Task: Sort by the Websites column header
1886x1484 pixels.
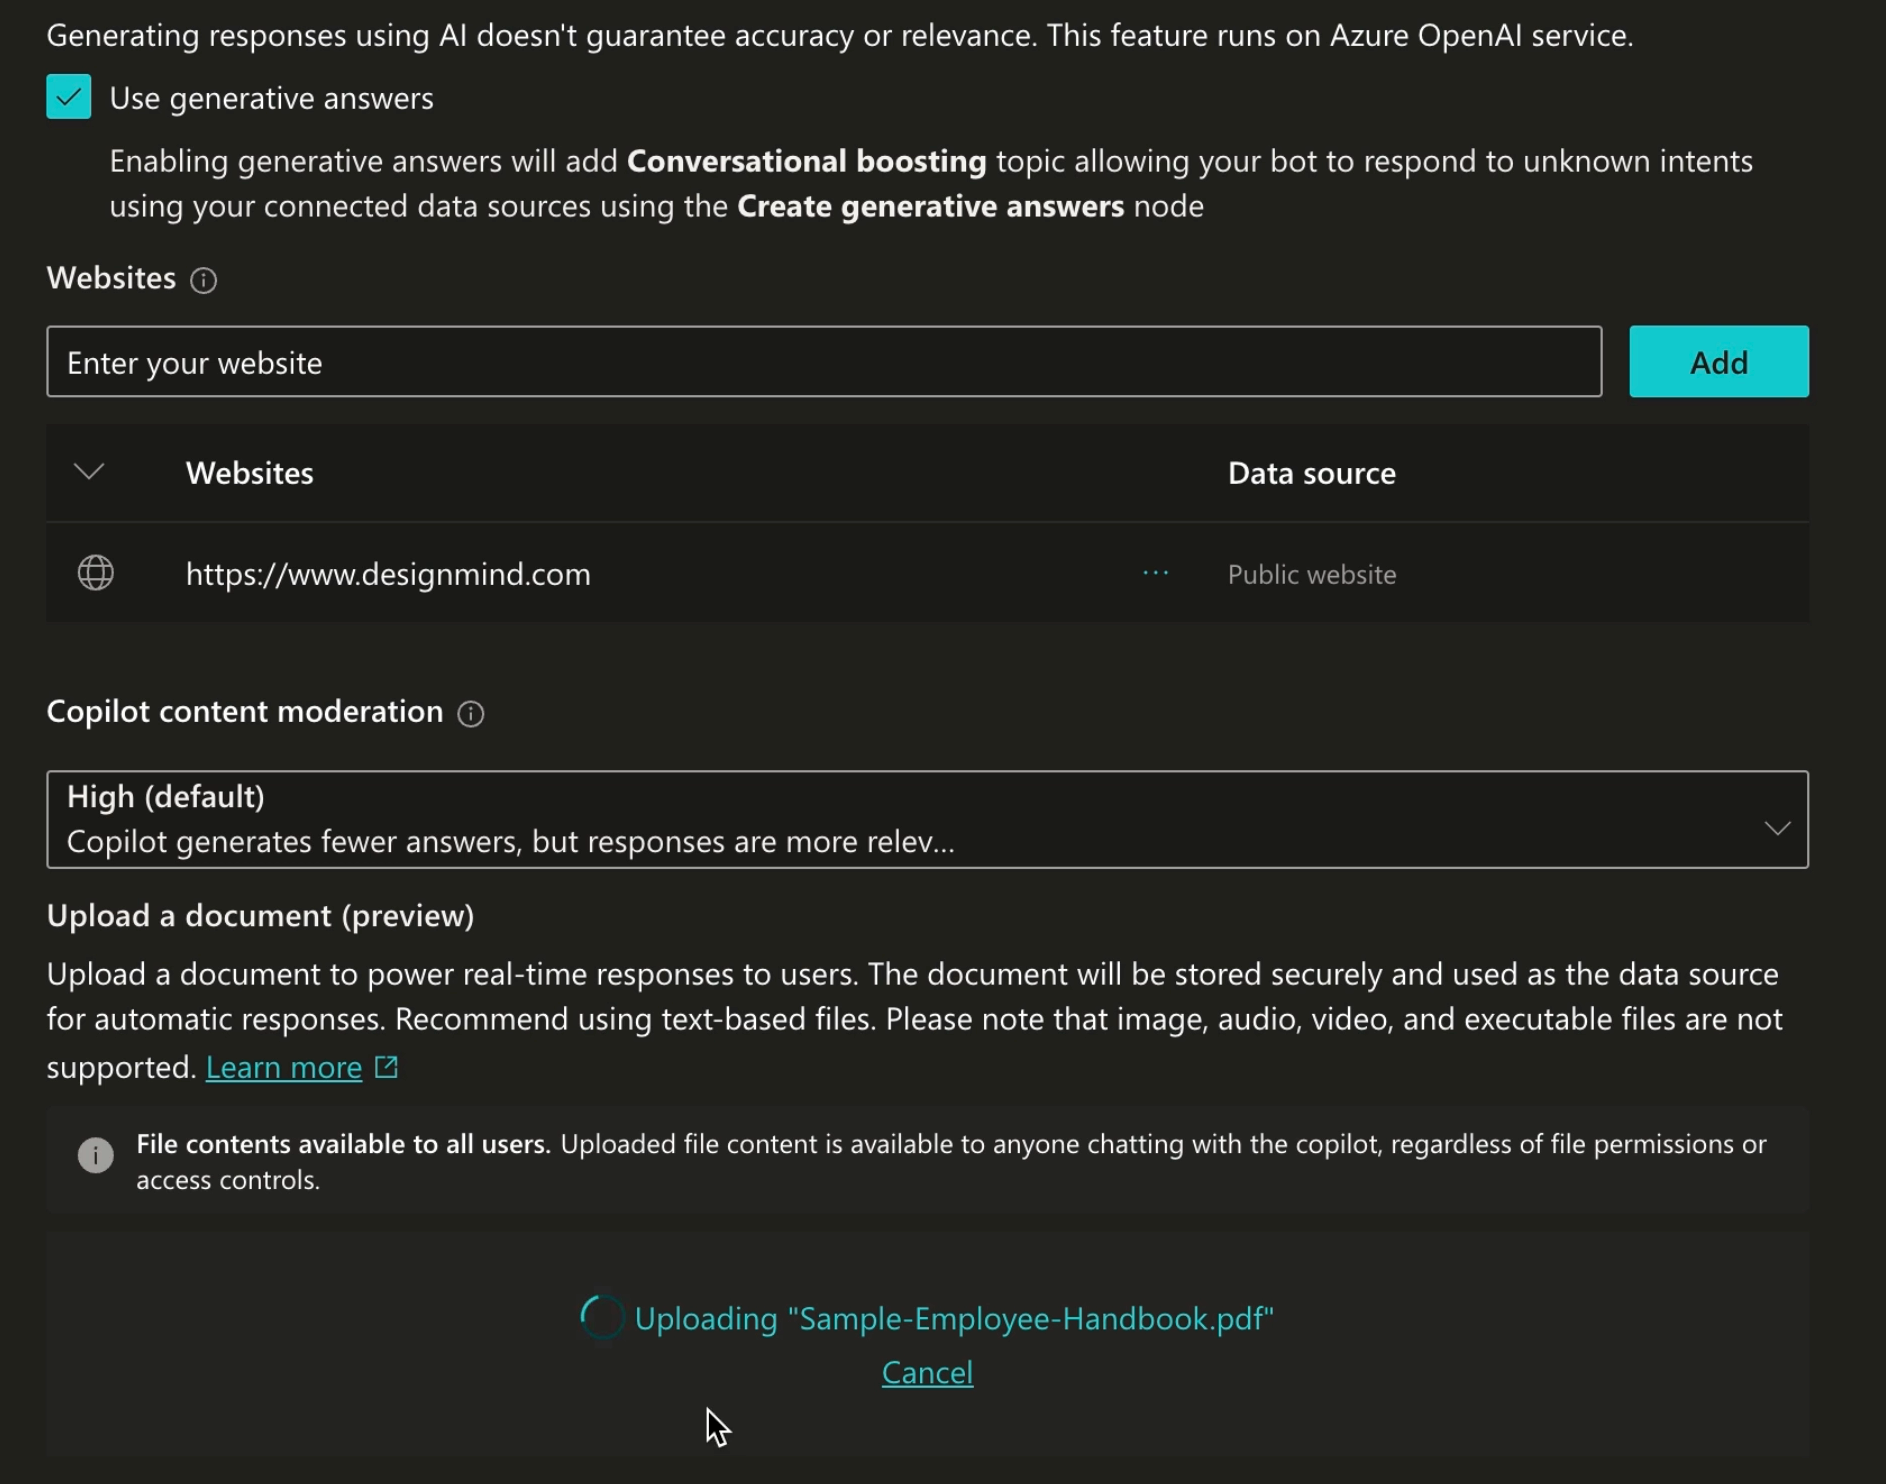Action: click(x=249, y=473)
